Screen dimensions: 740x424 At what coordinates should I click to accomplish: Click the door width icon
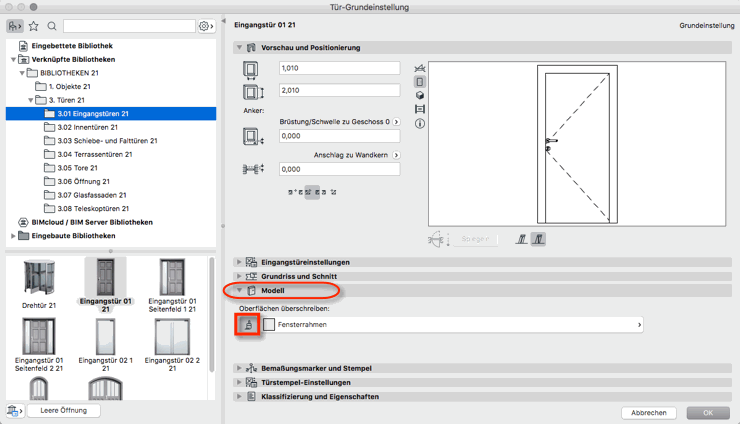(251, 69)
